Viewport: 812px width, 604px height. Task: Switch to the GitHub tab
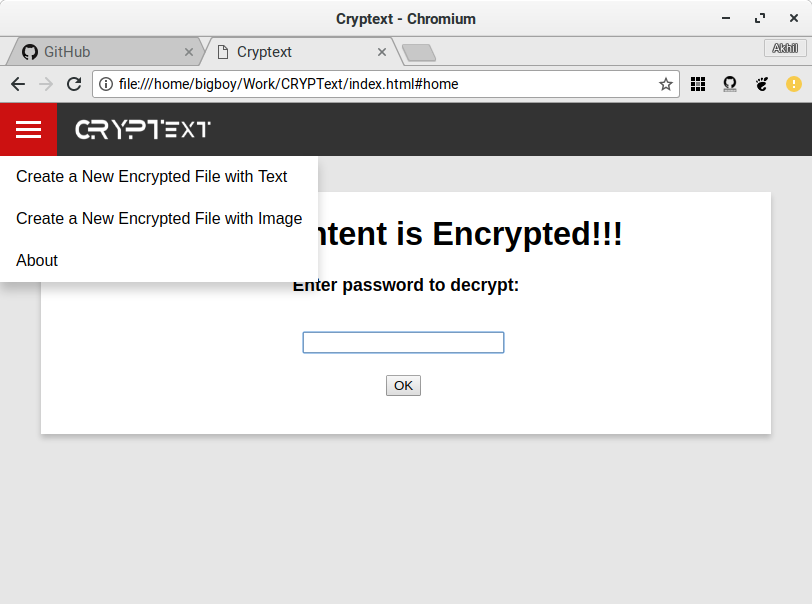pyautogui.click(x=104, y=52)
